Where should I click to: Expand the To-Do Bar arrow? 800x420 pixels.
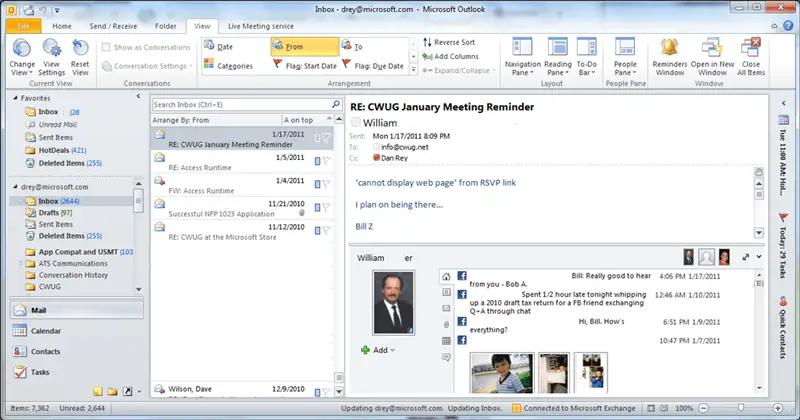point(784,103)
